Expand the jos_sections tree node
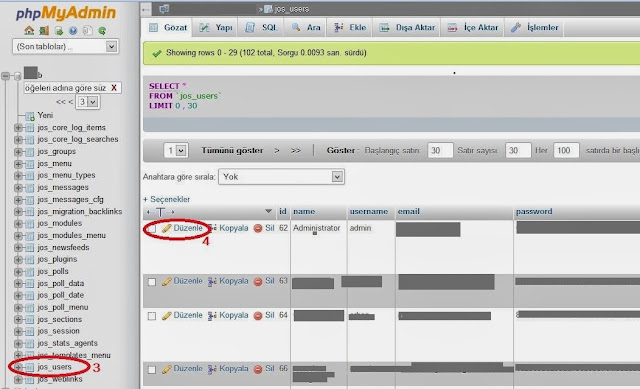This screenshot has width=640, height=389. pyautogui.click(x=18, y=320)
